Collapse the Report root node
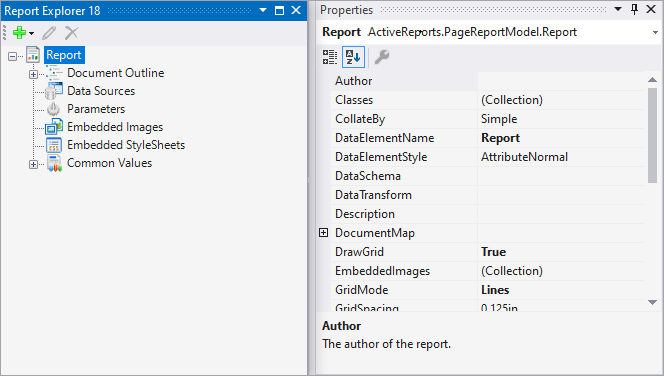Viewport: 664px width, 376px height. [13, 56]
